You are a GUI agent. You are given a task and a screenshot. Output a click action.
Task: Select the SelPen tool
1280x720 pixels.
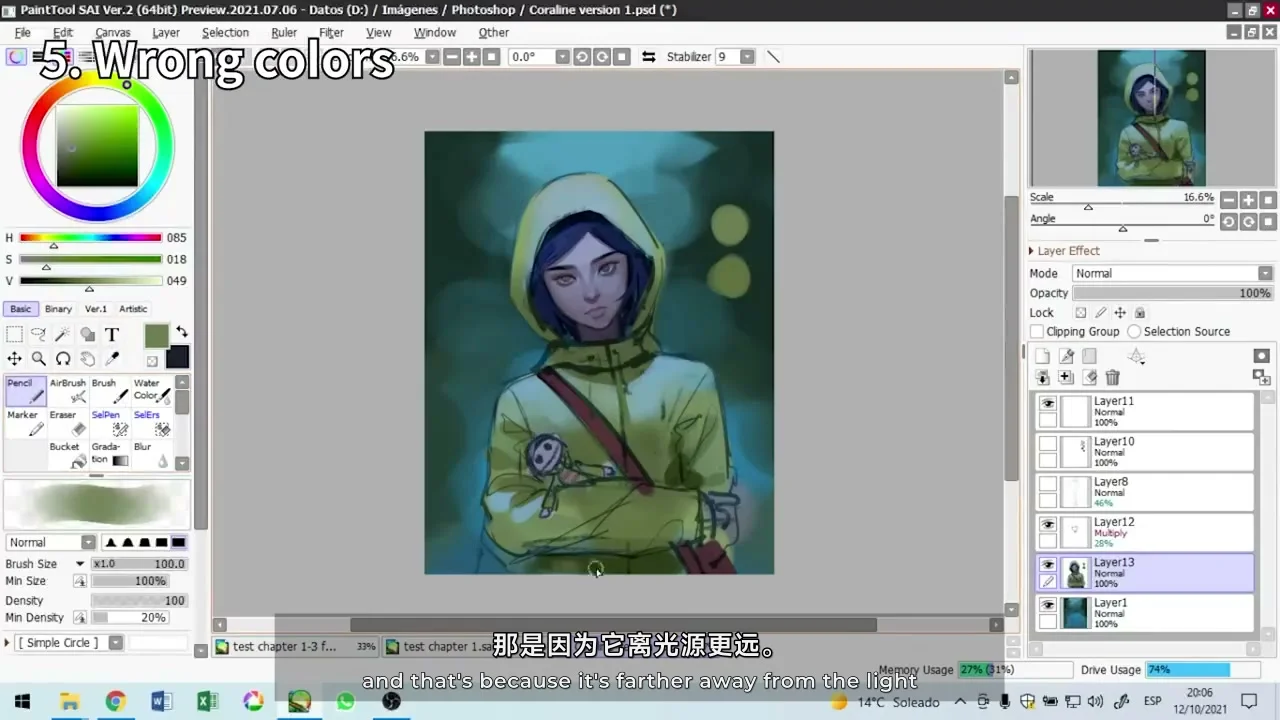tap(110, 423)
